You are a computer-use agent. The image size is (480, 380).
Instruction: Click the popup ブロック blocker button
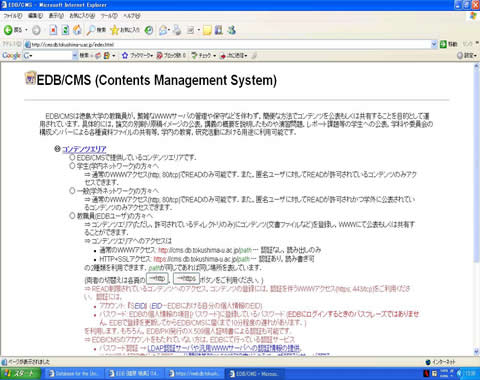coord(171,56)
